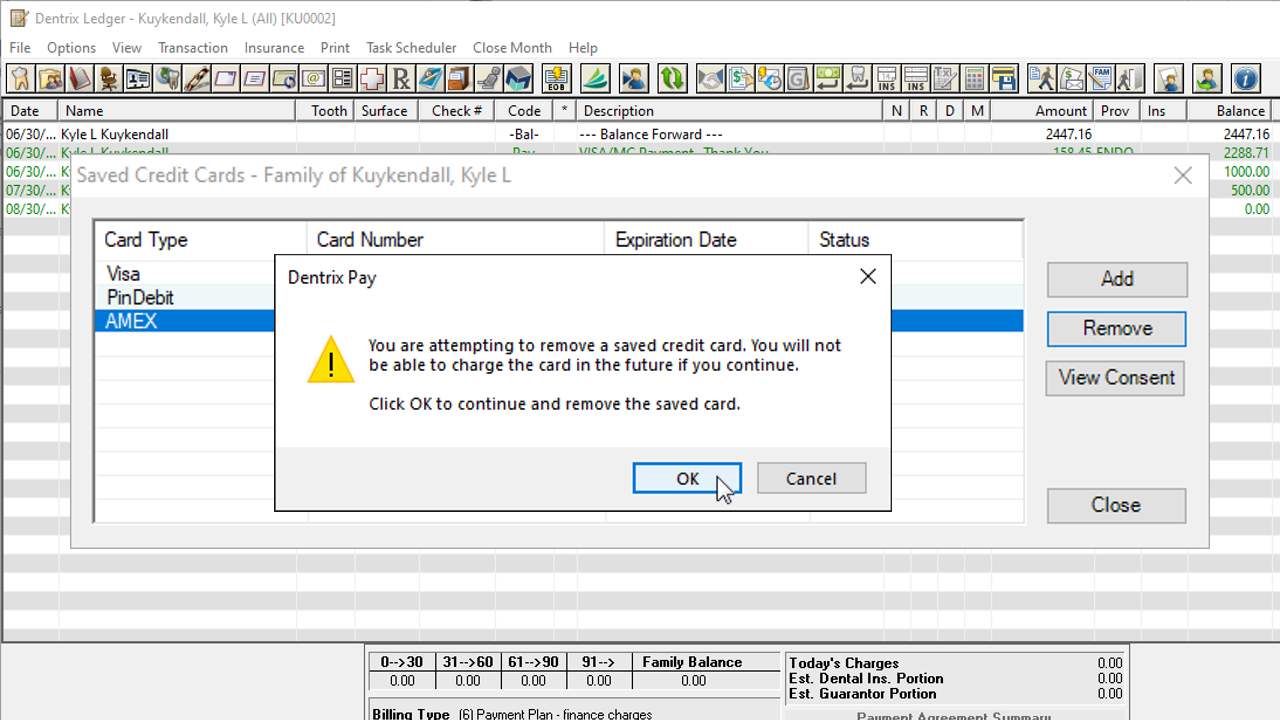Click the tooth chart icon in toolbar

coord(19,78)
